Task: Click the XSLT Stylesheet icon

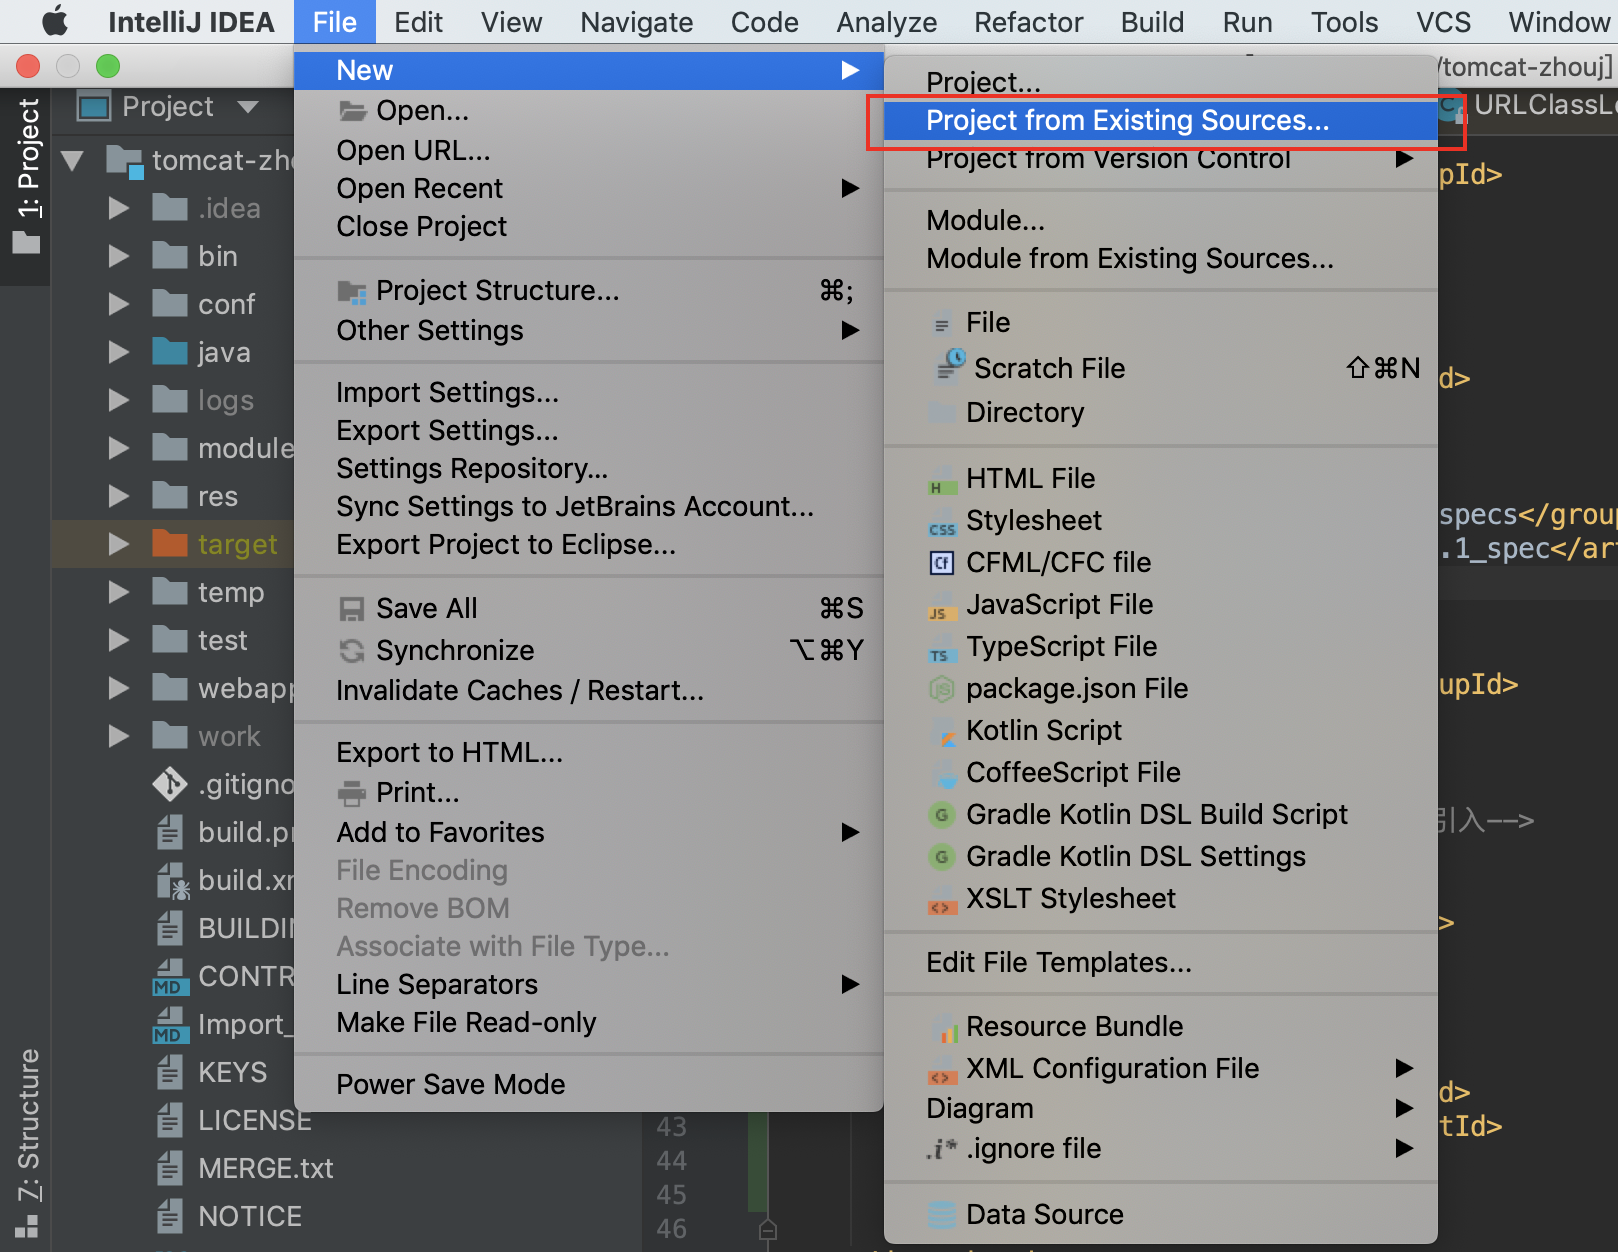Action: click(941, 900)
